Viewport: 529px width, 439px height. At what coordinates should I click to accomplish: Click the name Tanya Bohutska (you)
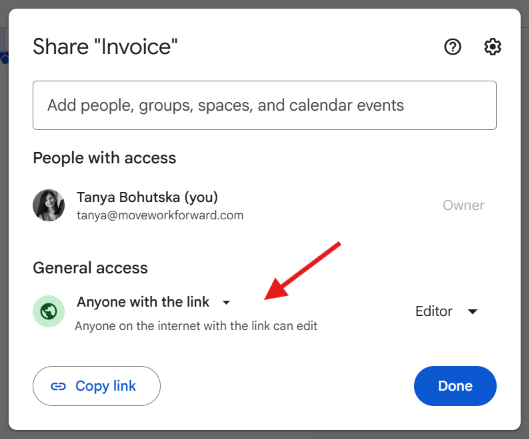[147, 197]
